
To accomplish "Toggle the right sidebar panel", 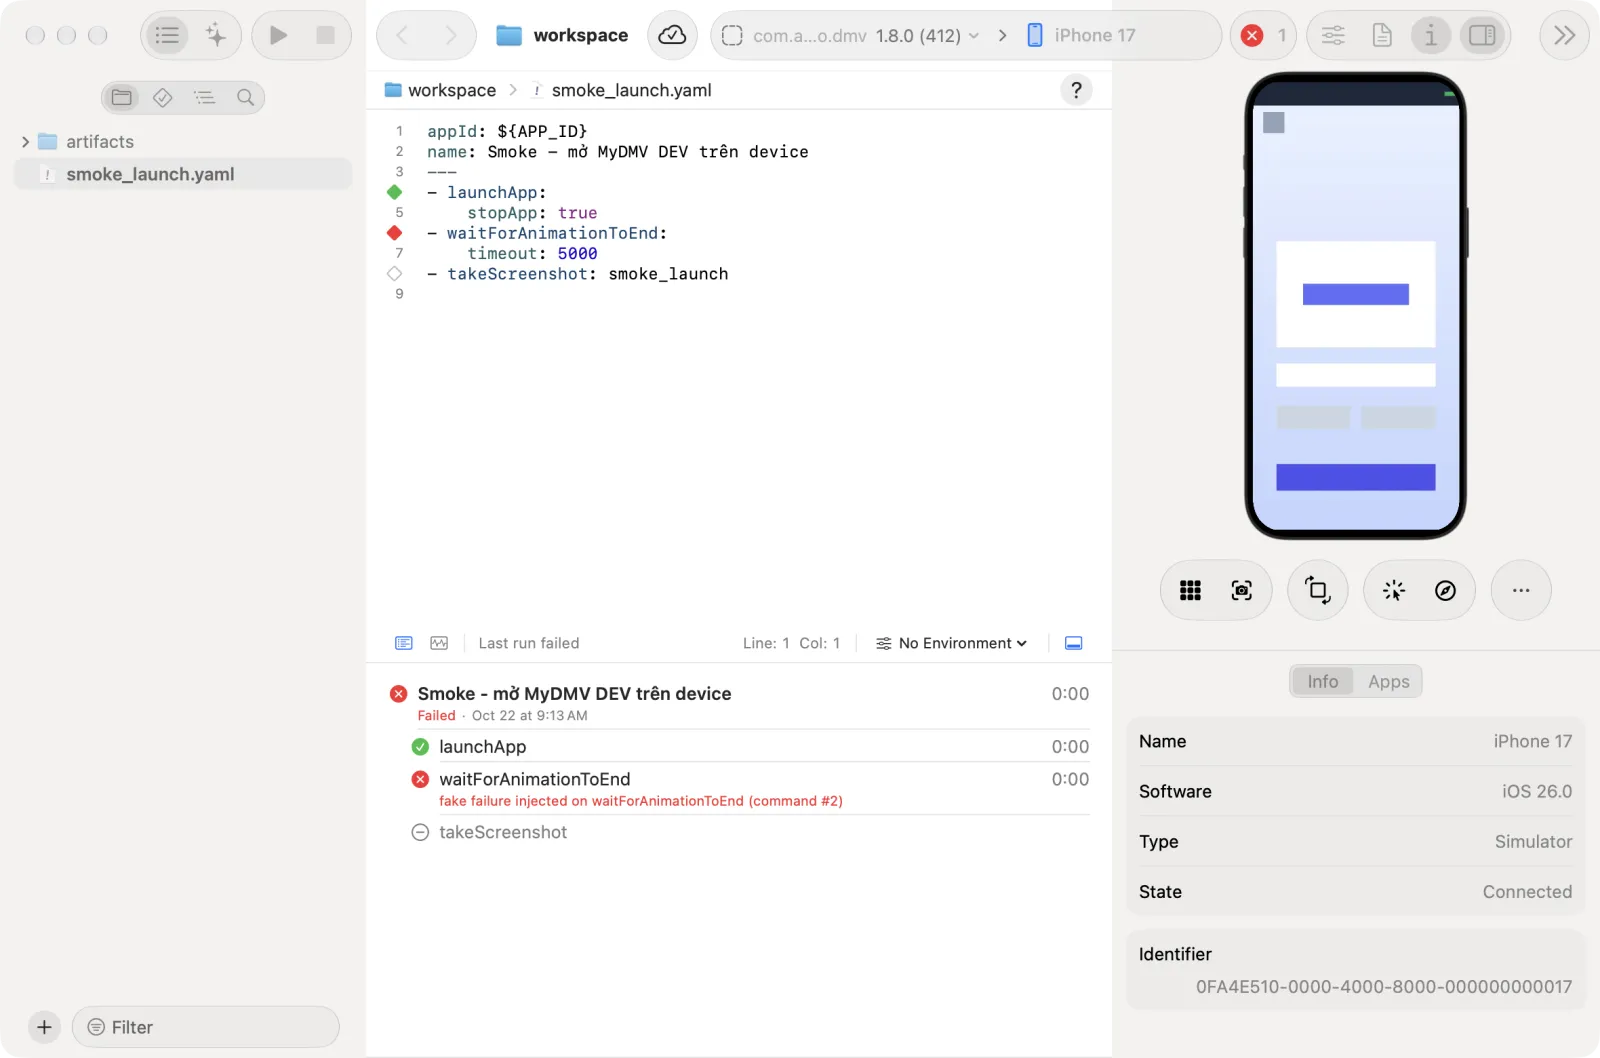I will pos(1482,35).
